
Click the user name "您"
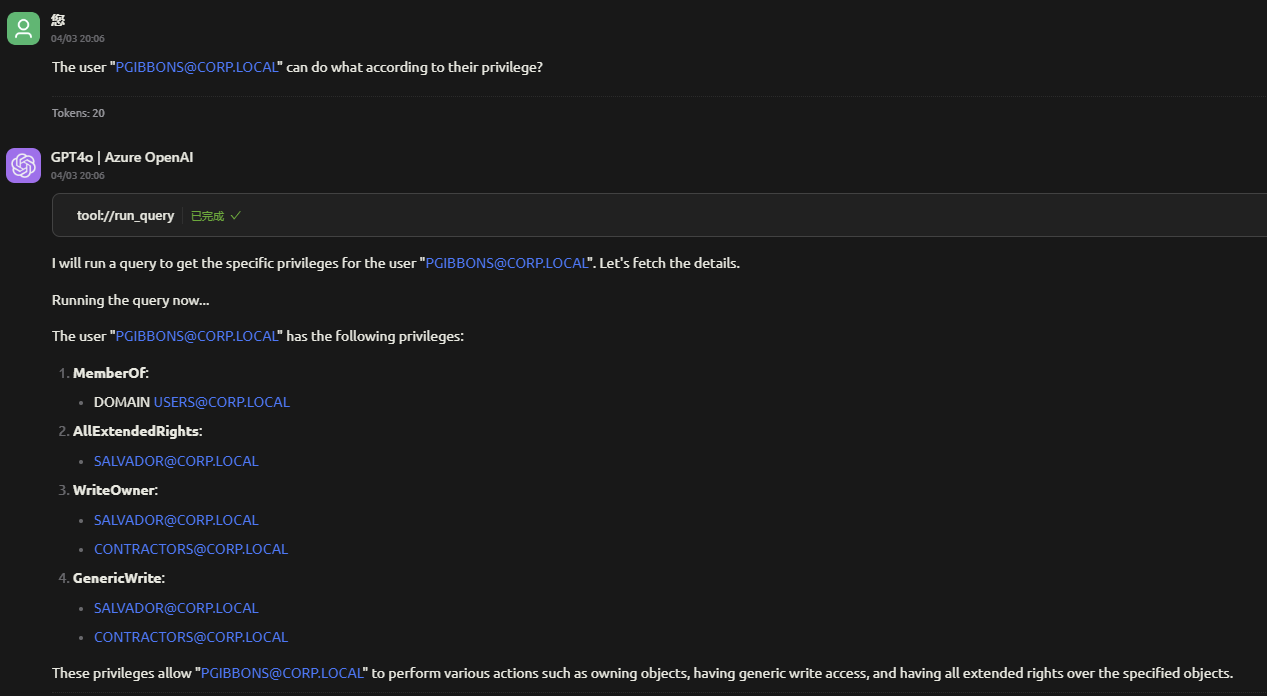[x=58, y=20]
